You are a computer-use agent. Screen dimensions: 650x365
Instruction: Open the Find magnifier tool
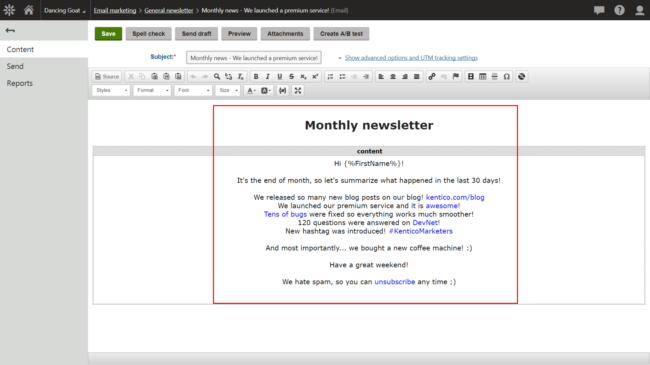[216, 76]
